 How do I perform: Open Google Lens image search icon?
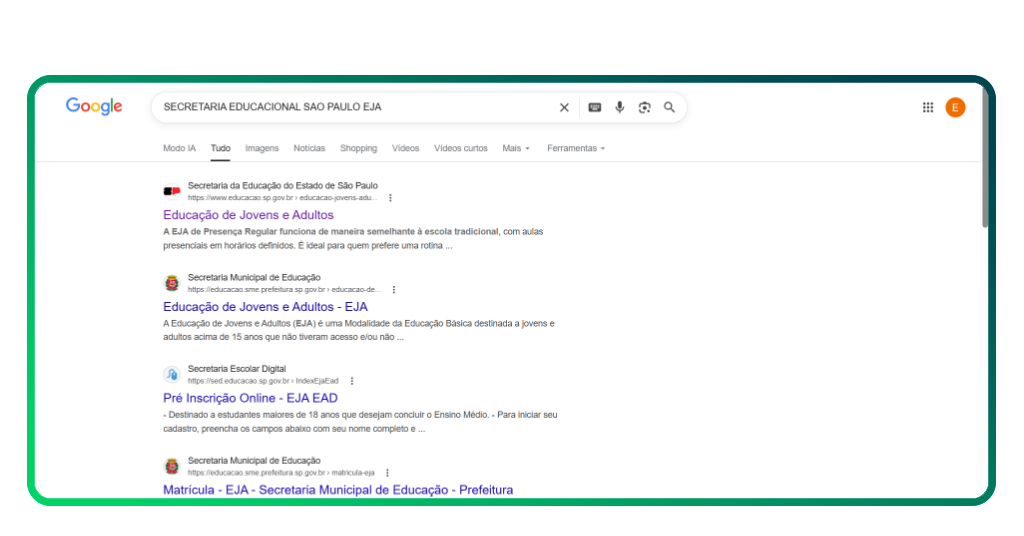click(645, 107)
